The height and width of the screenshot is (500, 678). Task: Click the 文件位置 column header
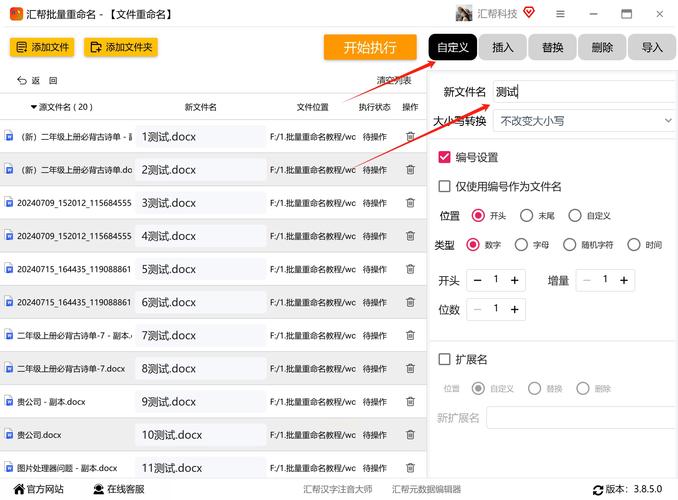coord(313,107)
